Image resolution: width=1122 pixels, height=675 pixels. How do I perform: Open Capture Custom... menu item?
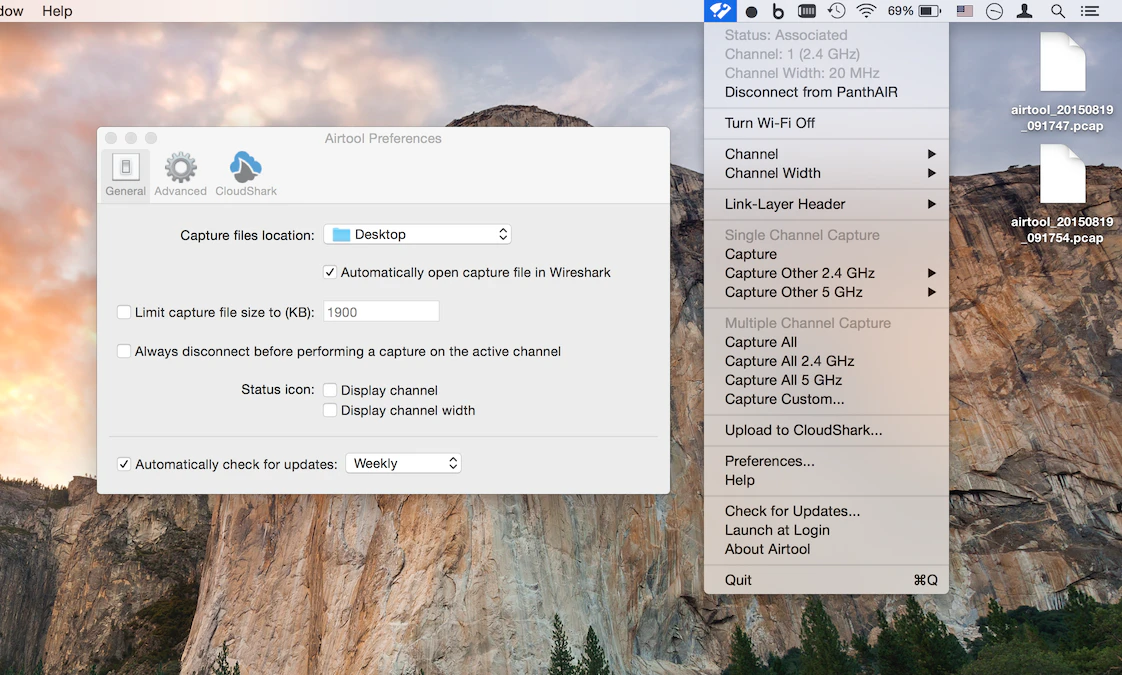coord(826,399)
